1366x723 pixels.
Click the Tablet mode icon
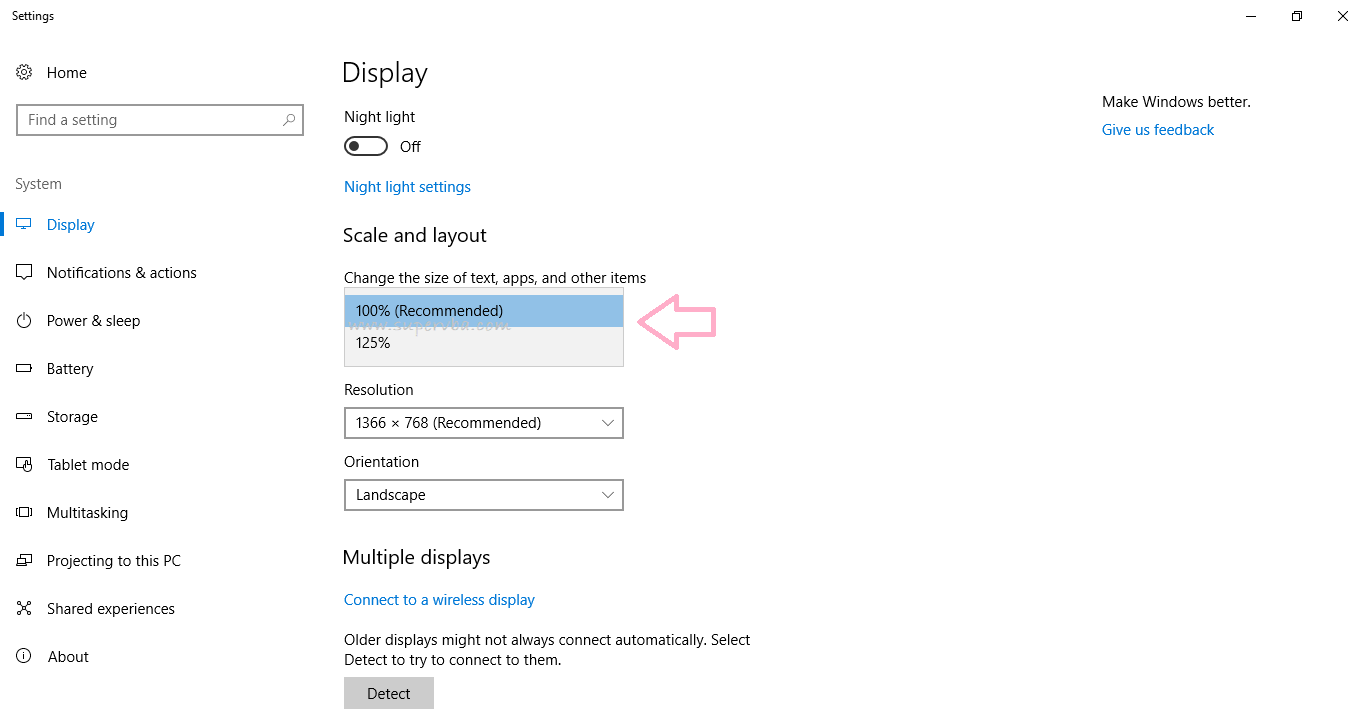point(24,465)
